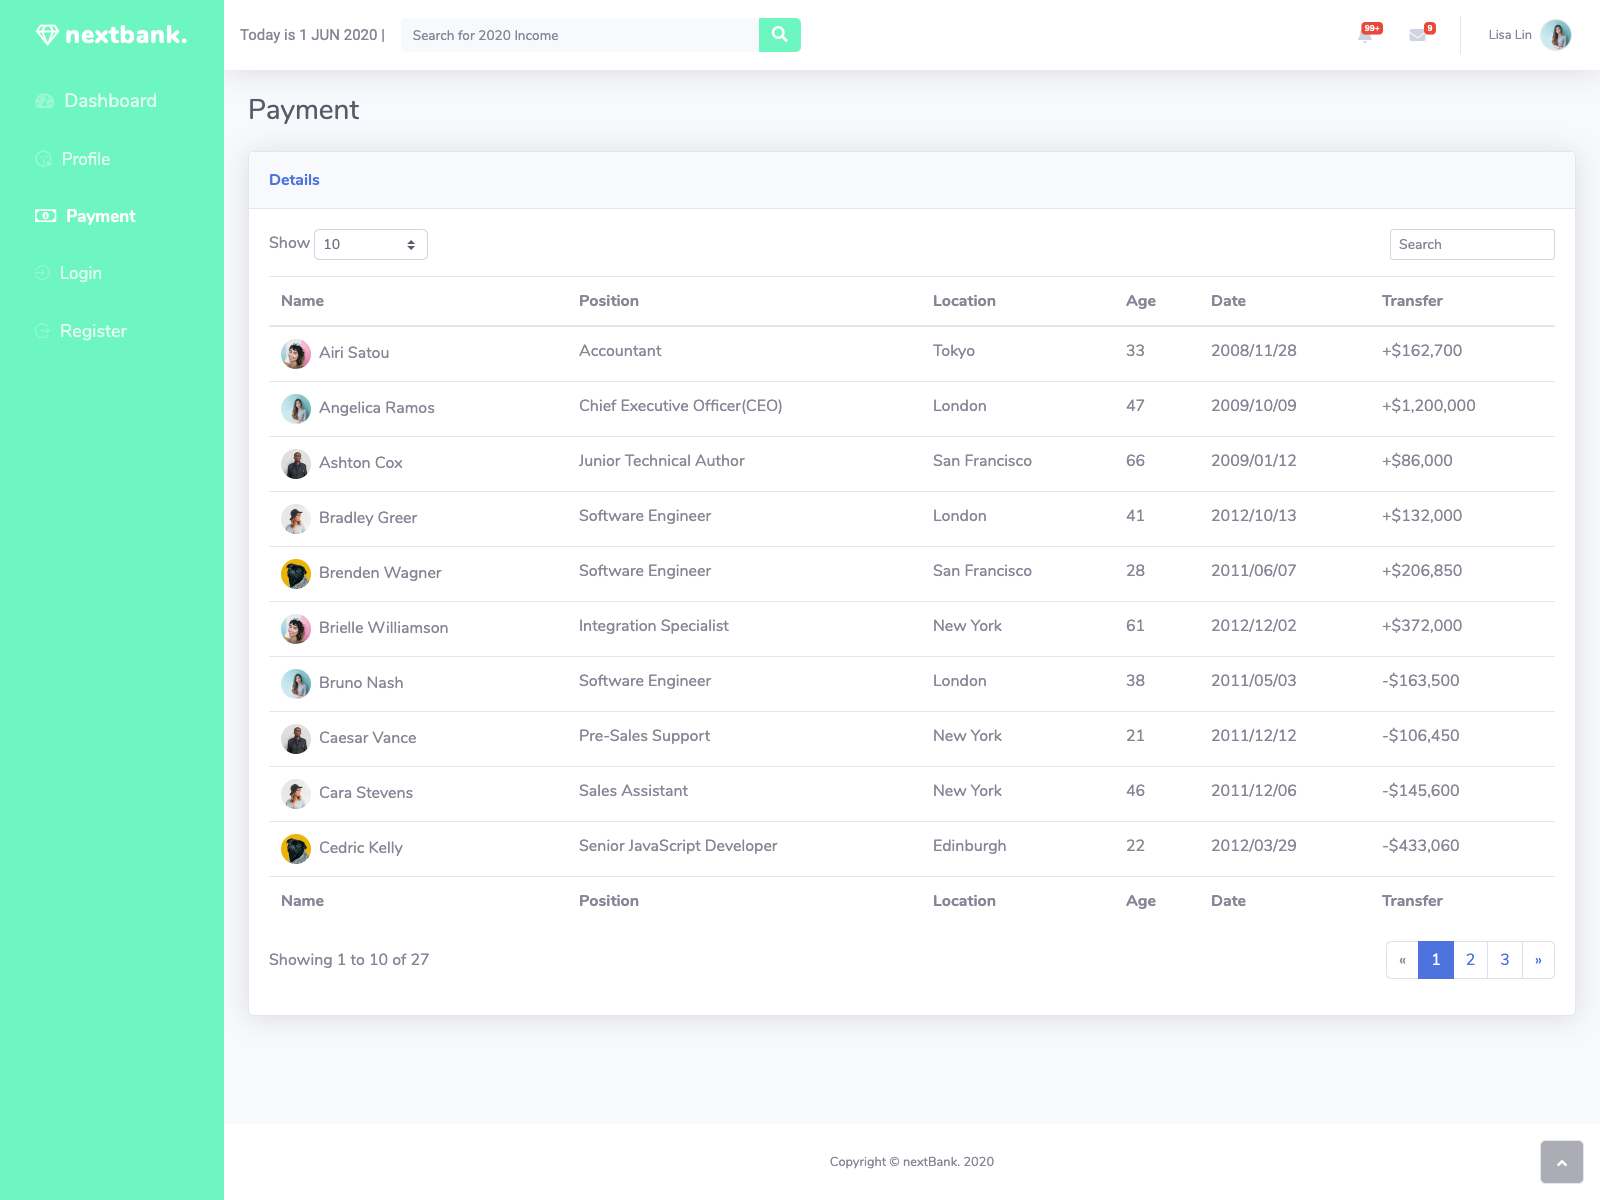
Task: Click Airi Satou's avatar picture
Action: [296, 354]
